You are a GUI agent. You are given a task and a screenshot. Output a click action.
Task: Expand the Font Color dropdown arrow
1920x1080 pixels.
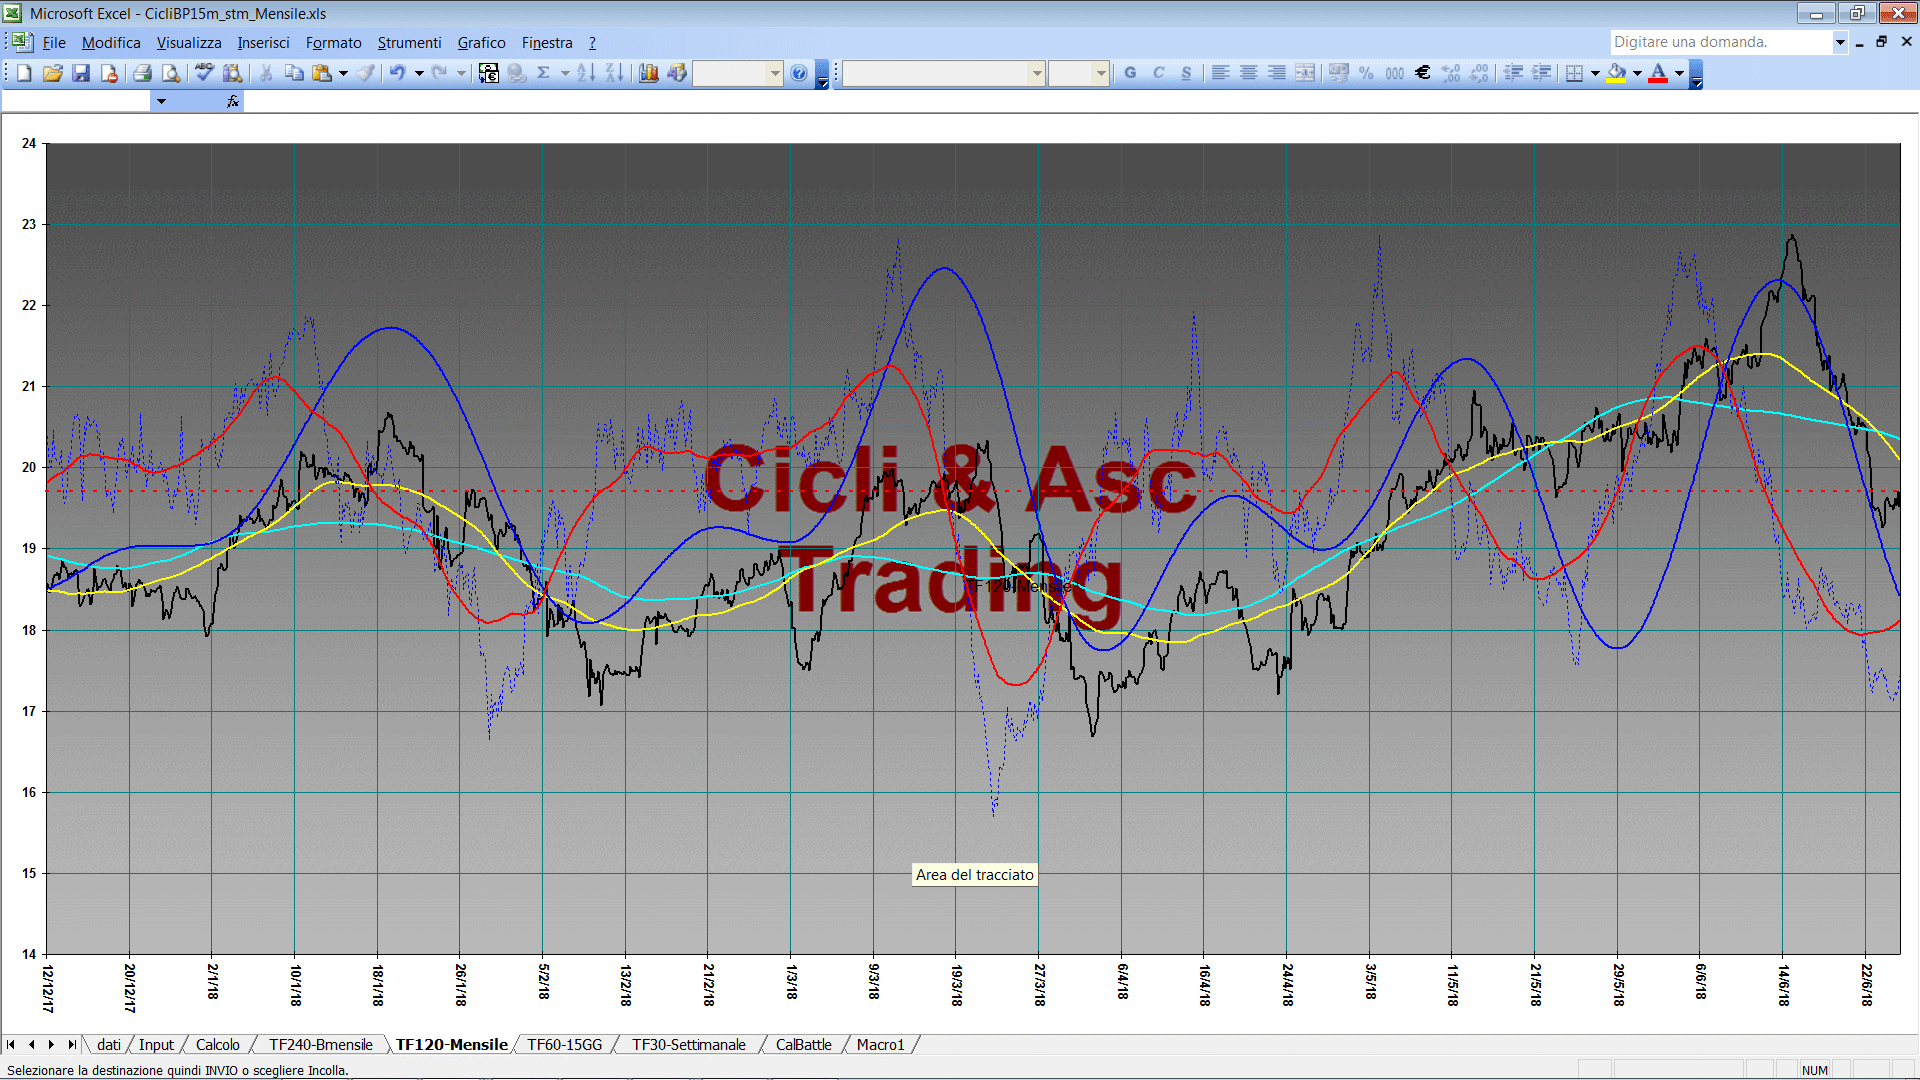1679,73
